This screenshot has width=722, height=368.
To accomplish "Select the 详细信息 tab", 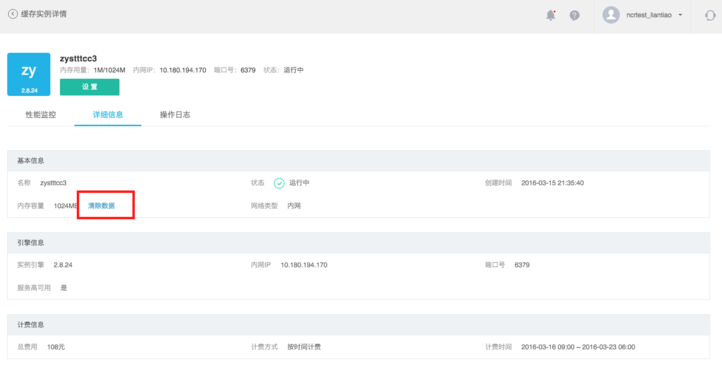I will click(108, 115).
